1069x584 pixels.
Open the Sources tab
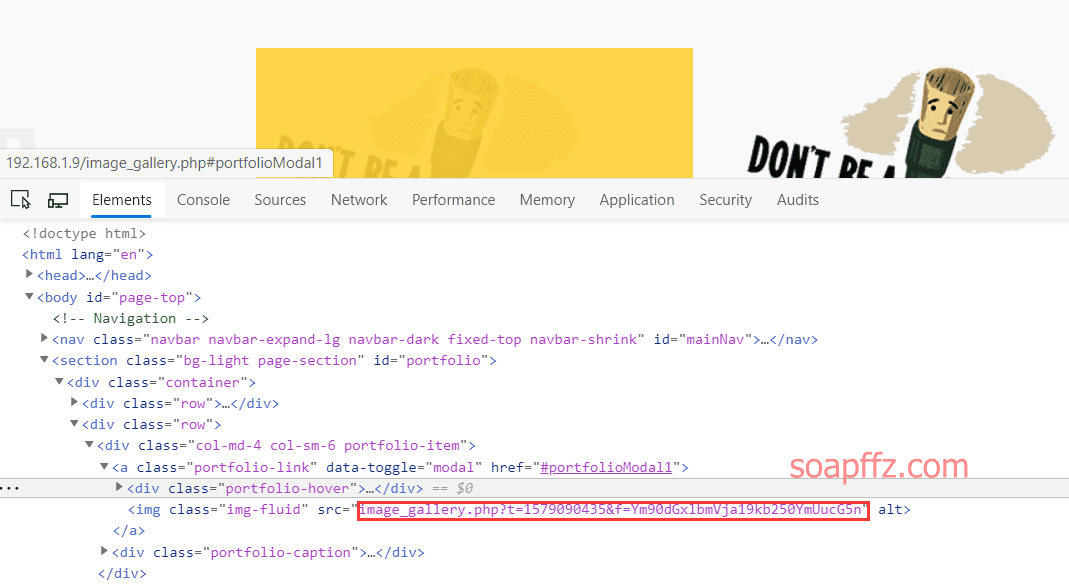280,200
